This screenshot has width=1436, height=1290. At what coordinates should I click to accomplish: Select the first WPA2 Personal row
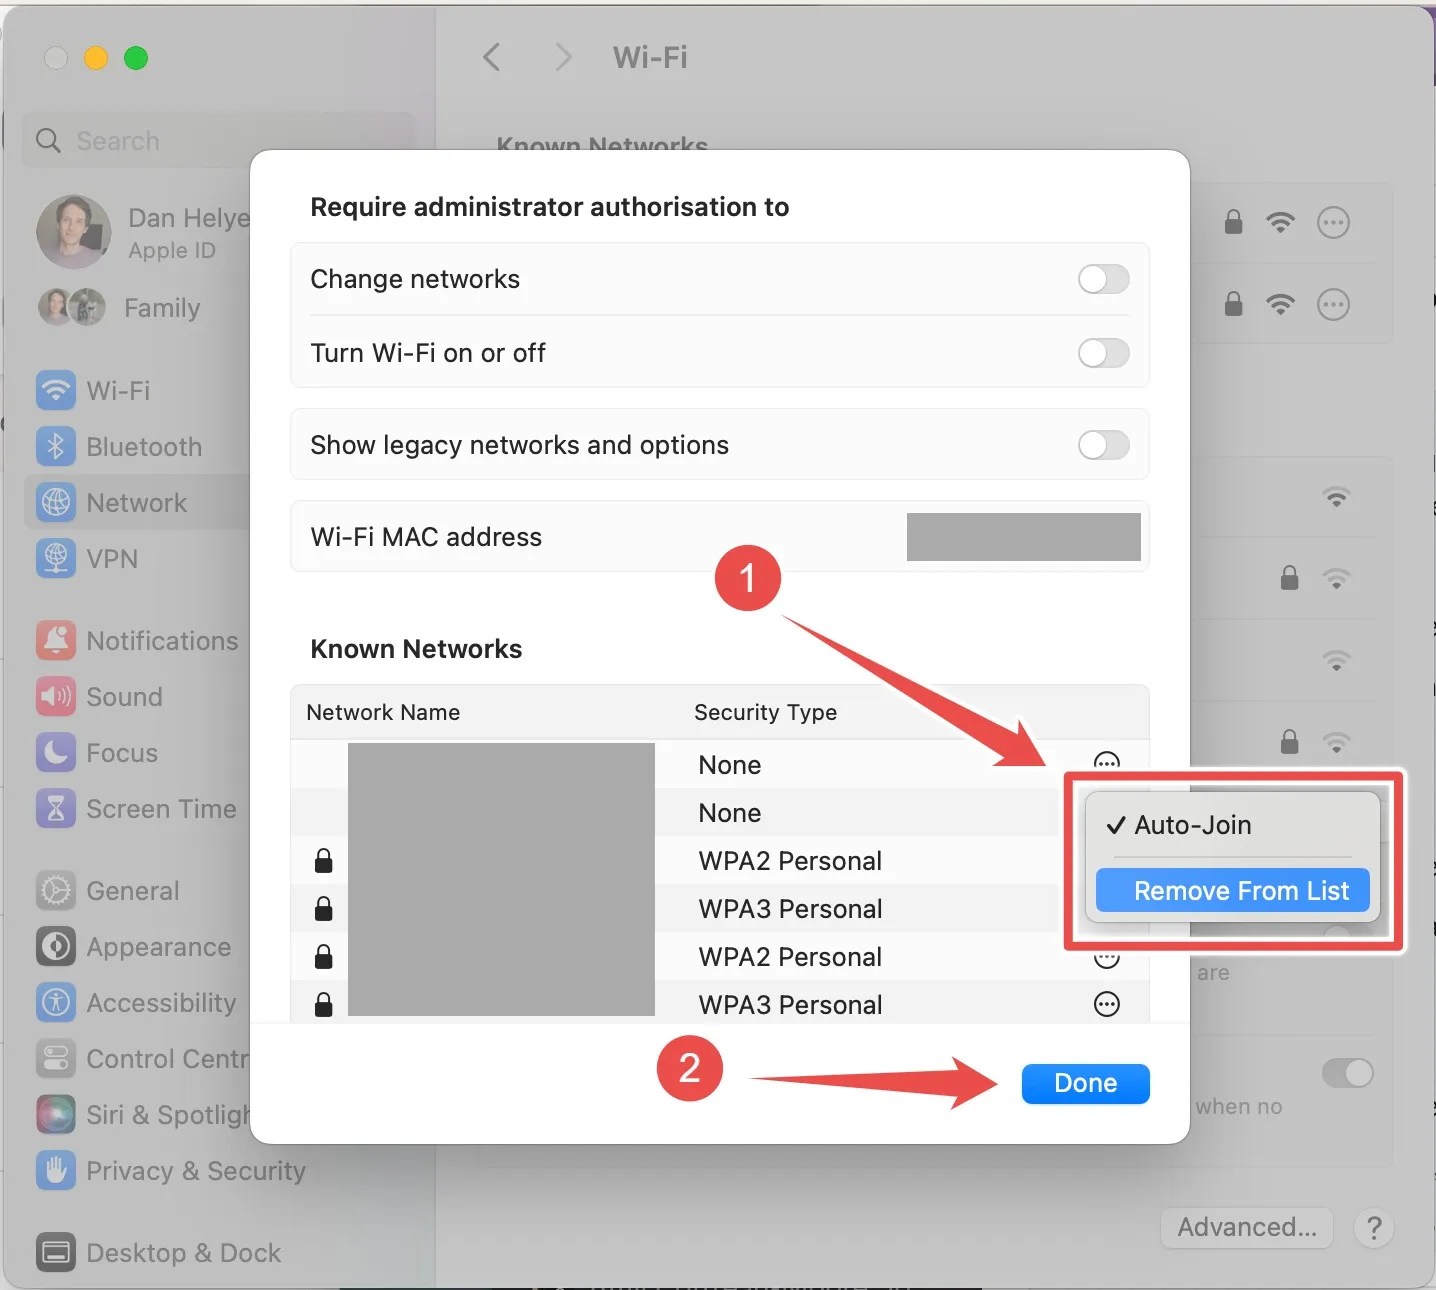pos(675,861)
